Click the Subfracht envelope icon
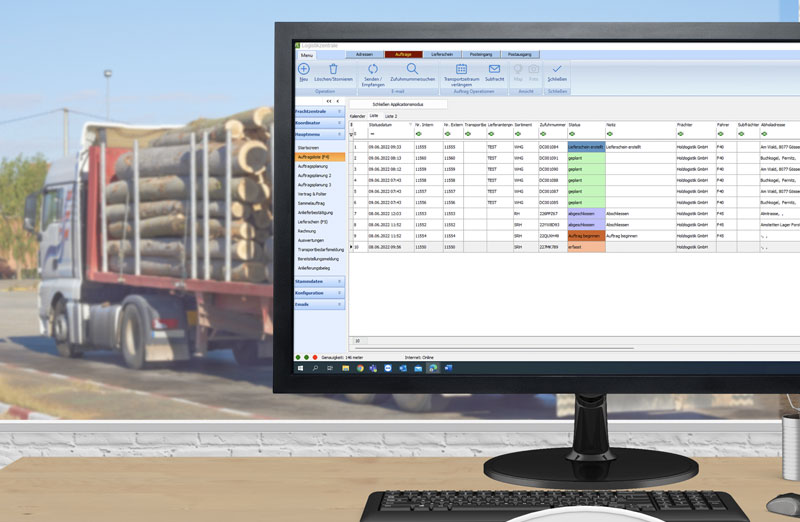This screenshot has height=522, width=800. 494,69
